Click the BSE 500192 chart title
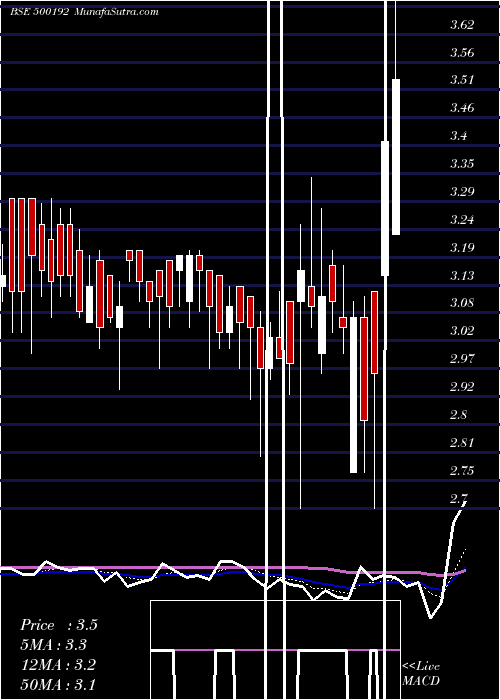Image resolution: width=500 pixels, height=700 pixels. coord(39,12)
